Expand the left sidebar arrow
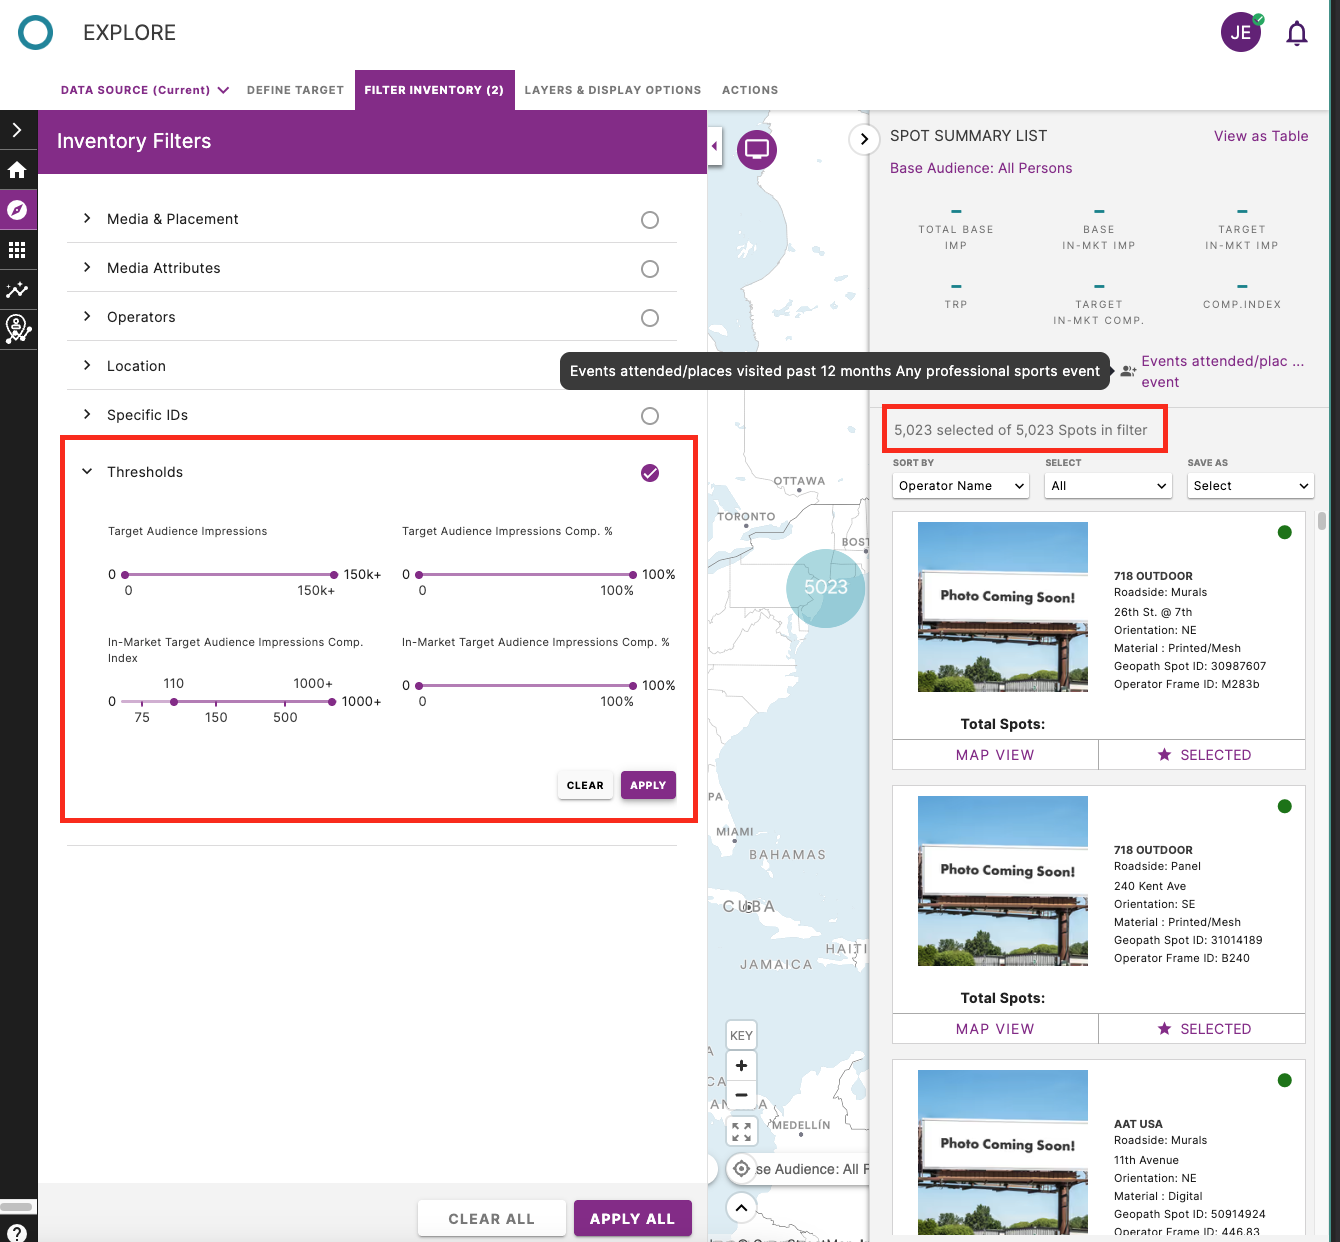This screenshot has height=1242, width=1340. [x=17, y=130]
